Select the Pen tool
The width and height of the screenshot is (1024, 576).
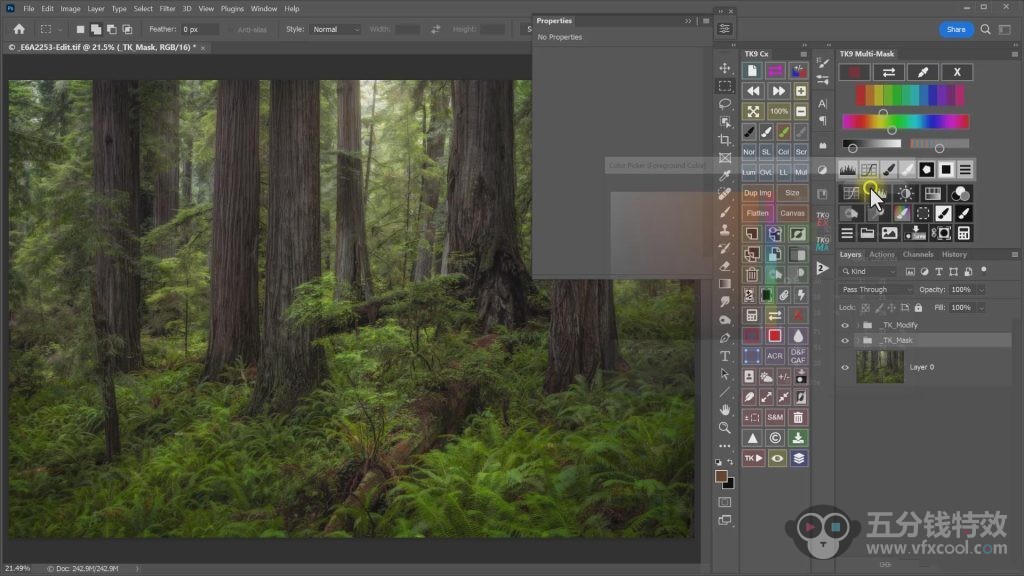point(725,338)
